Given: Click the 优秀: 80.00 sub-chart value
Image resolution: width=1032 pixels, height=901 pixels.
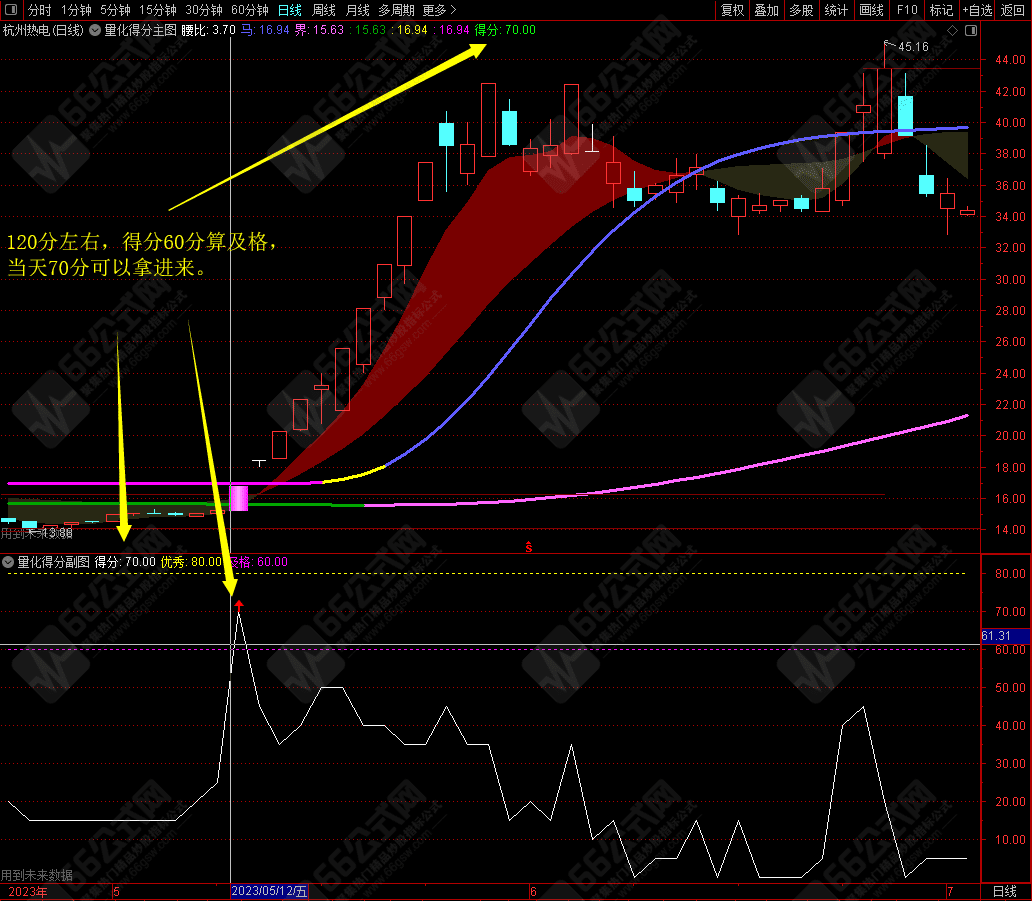Looking at the screenshot, I should [x=191, y=562].
